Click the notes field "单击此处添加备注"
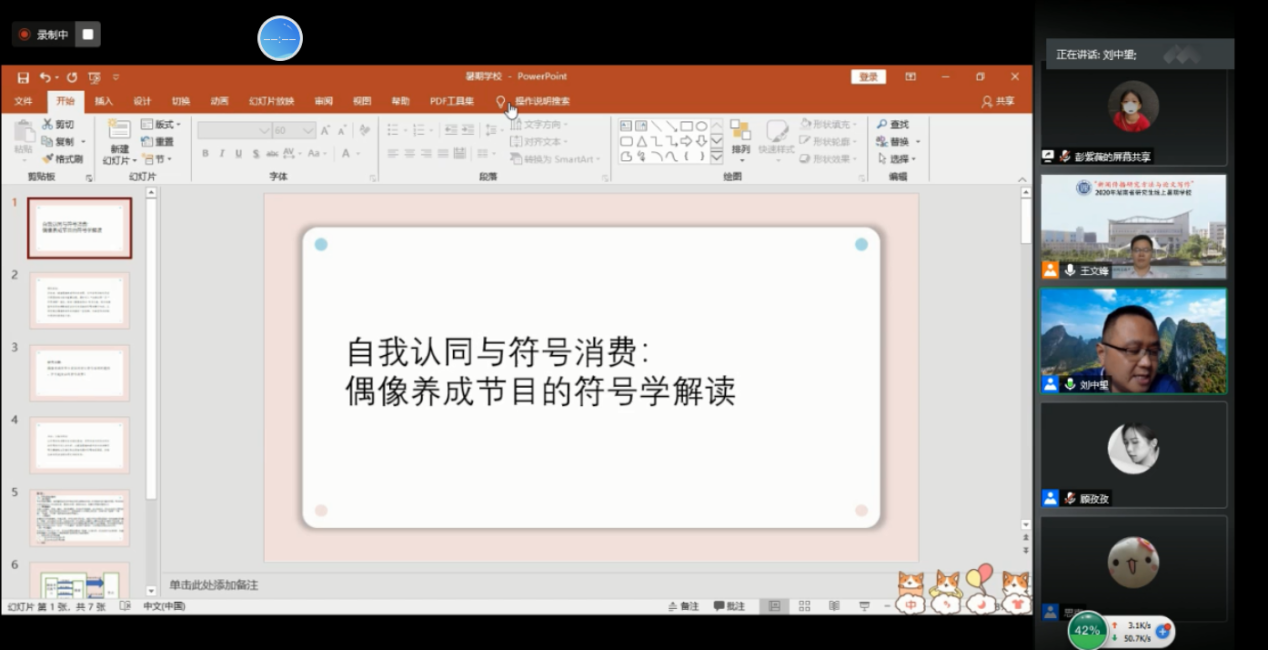 point(213,585)
